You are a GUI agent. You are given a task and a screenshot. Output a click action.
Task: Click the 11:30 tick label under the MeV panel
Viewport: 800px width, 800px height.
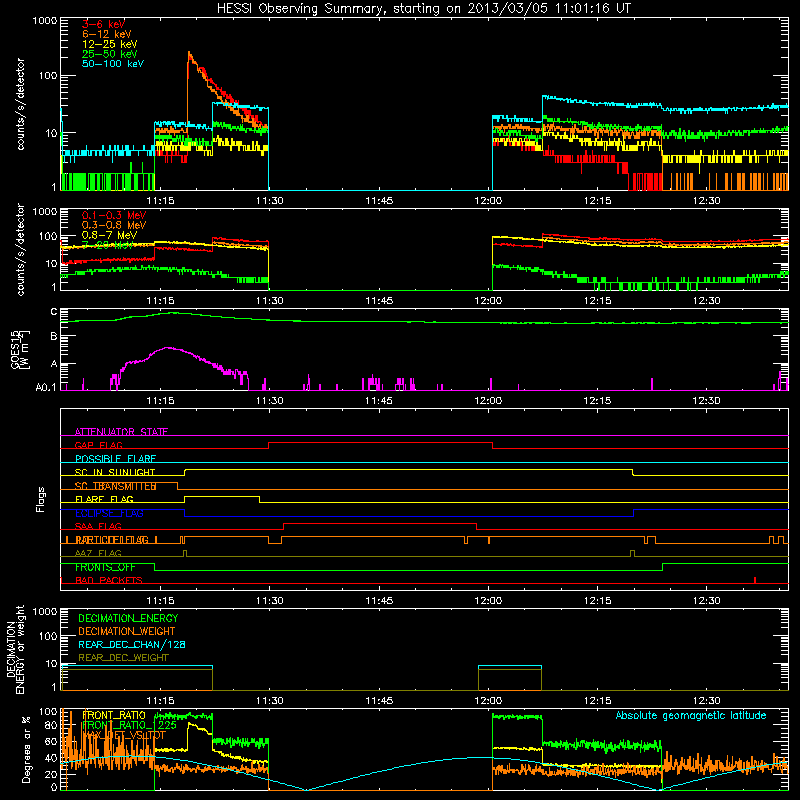coord(269,301)
